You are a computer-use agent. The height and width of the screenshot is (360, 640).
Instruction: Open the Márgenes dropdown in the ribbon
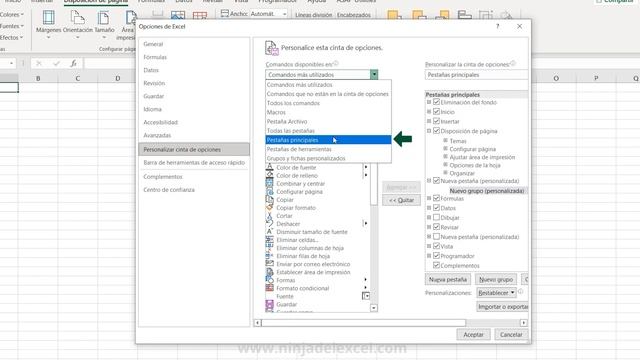pos(48,24)
